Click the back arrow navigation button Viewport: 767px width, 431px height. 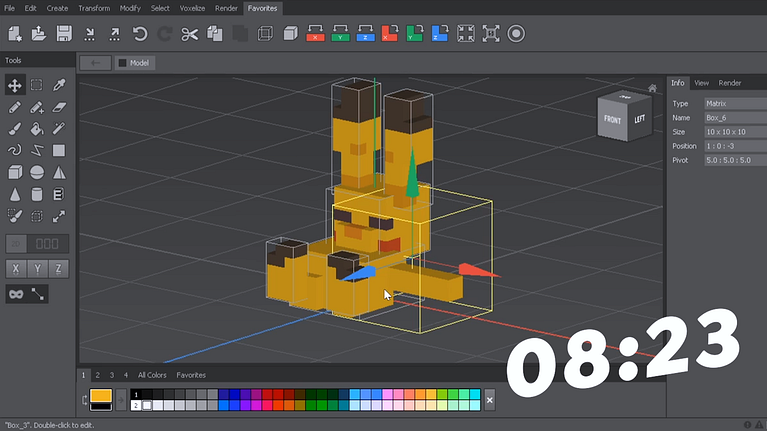click(x=95, y=63)
